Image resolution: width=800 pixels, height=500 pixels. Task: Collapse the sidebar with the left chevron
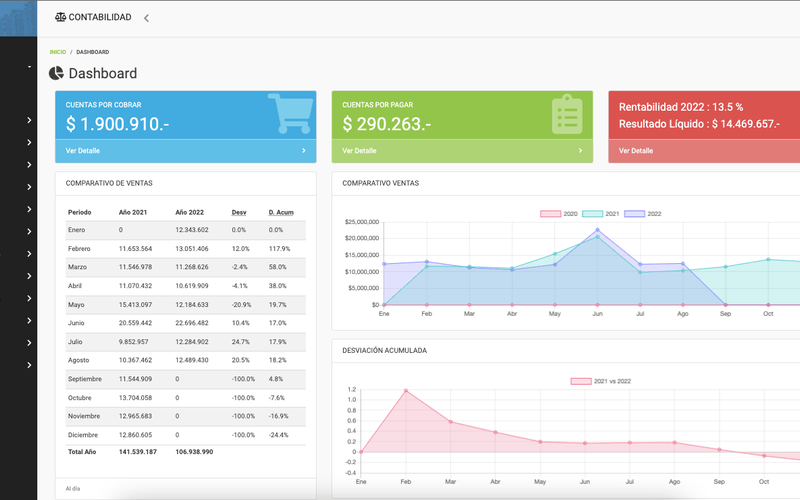tap(146, 18)
